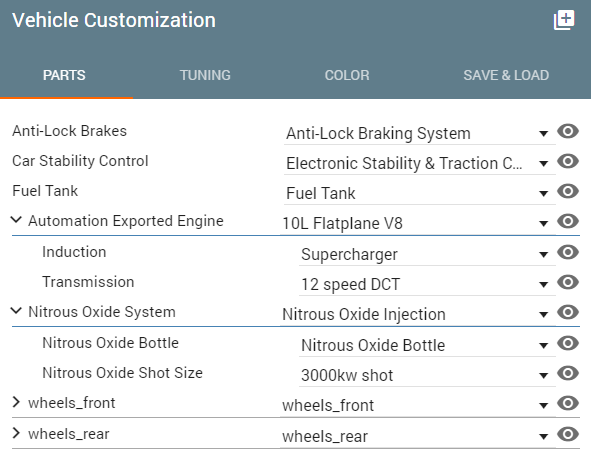Toggle visibility of 10L Flatplane V8 engine
Screen dimensions: 591x451
[x=568, y=221]
